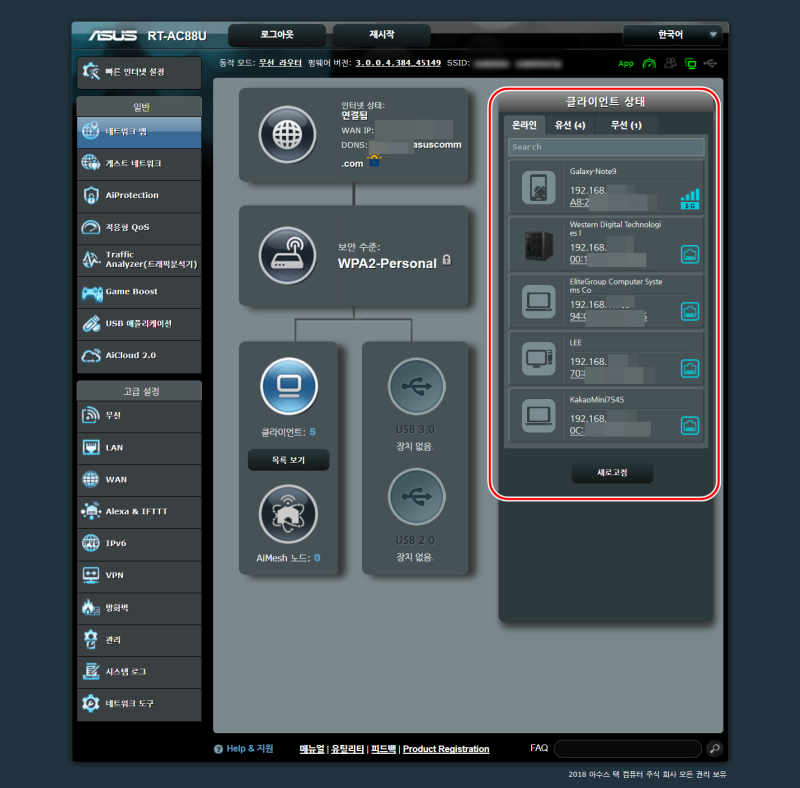Click the USB 애플리케이션 sidebar icon

click(x=91, y=324)
